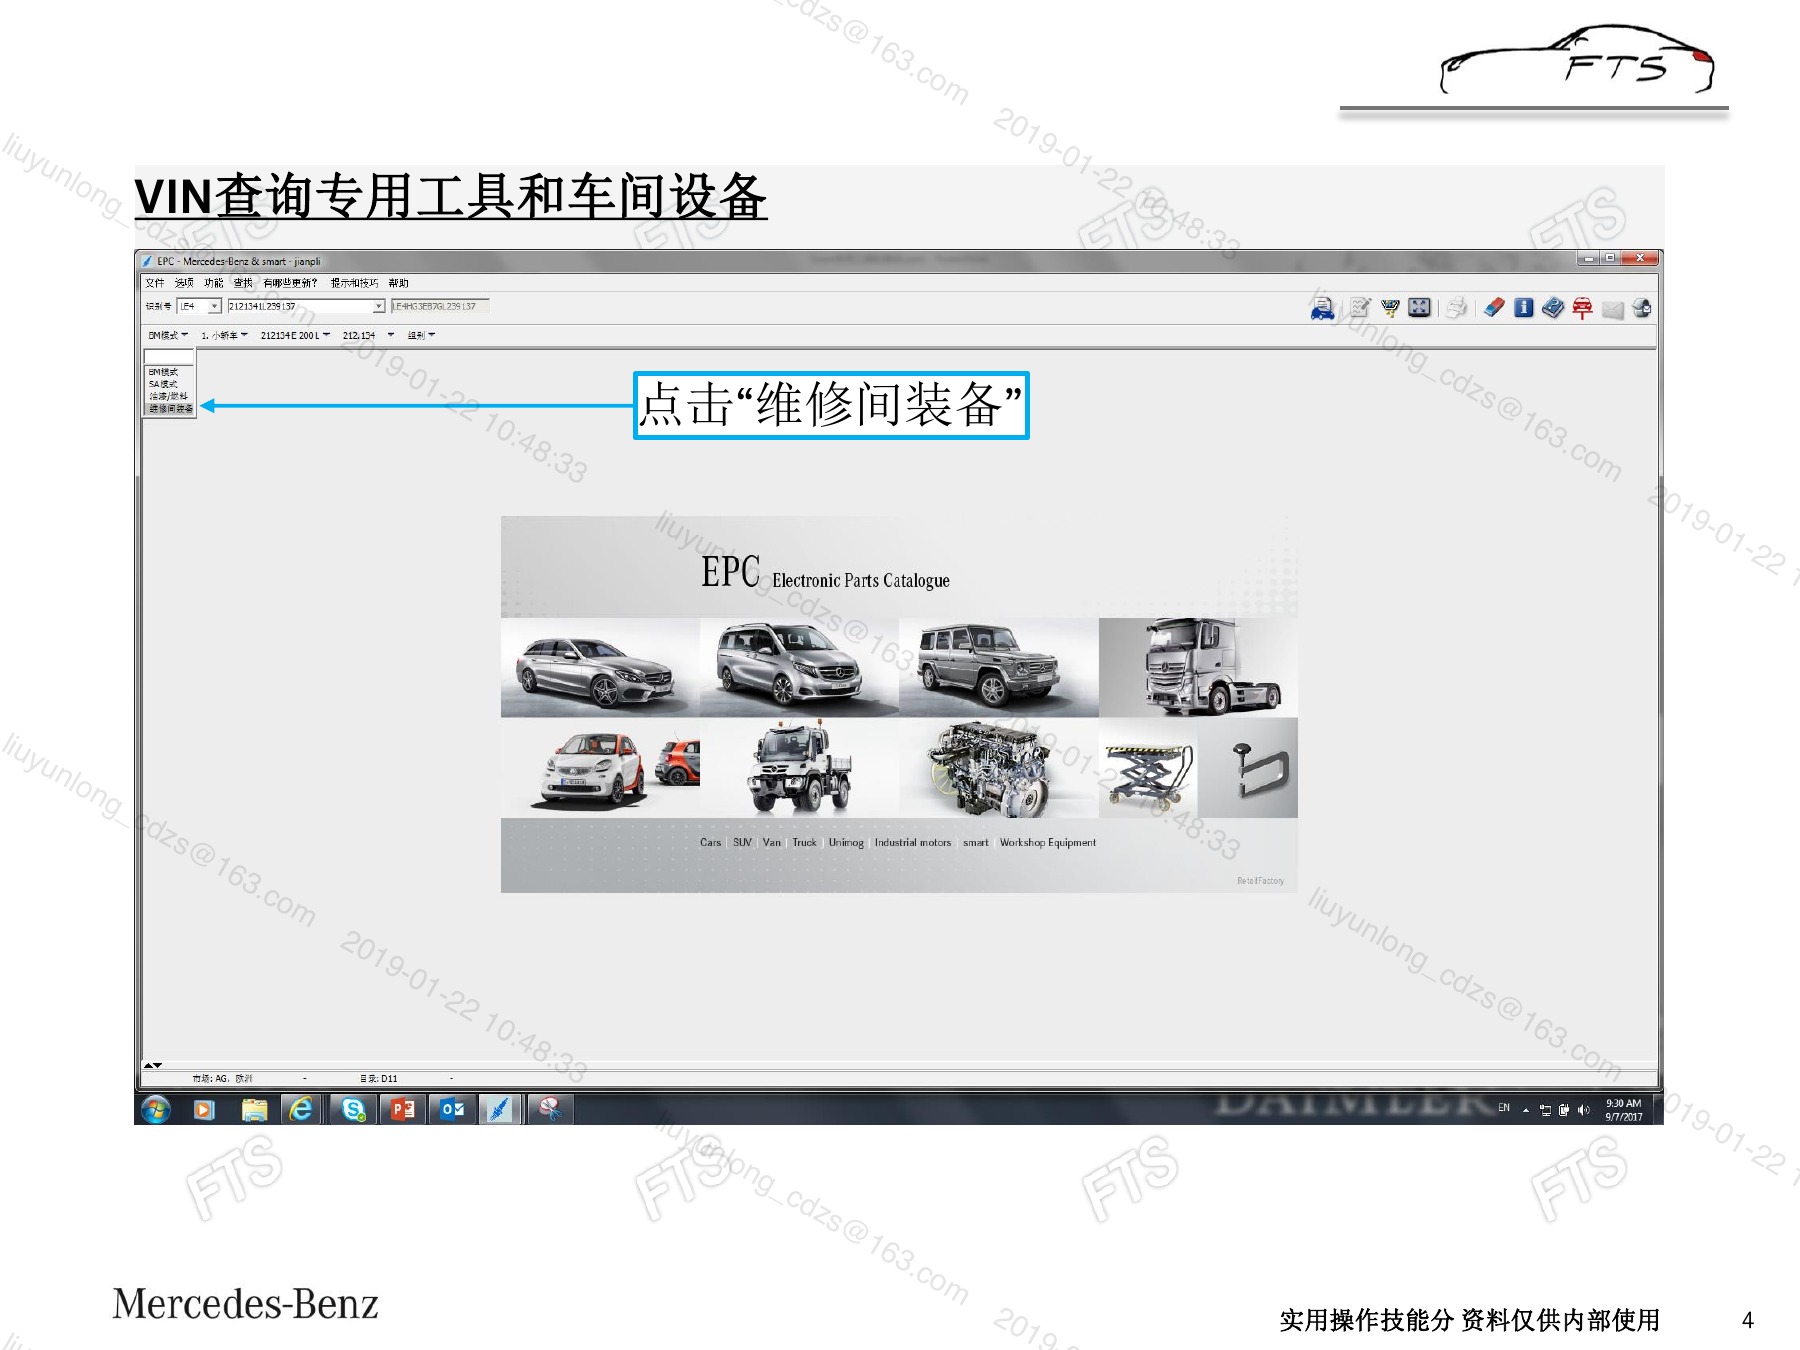
Task: Open the blue information icon
Action: point(1523,308)
